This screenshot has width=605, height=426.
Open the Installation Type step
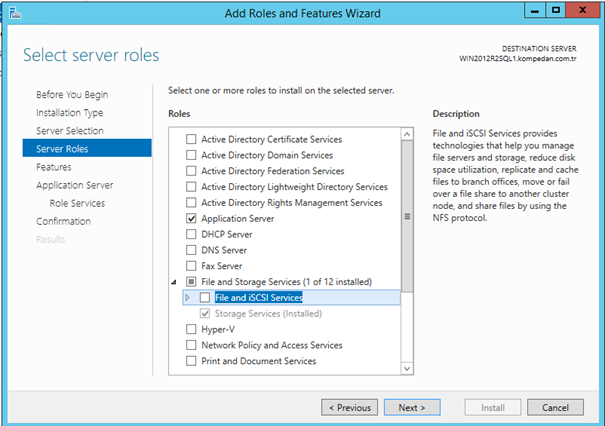tap(69, 113)
